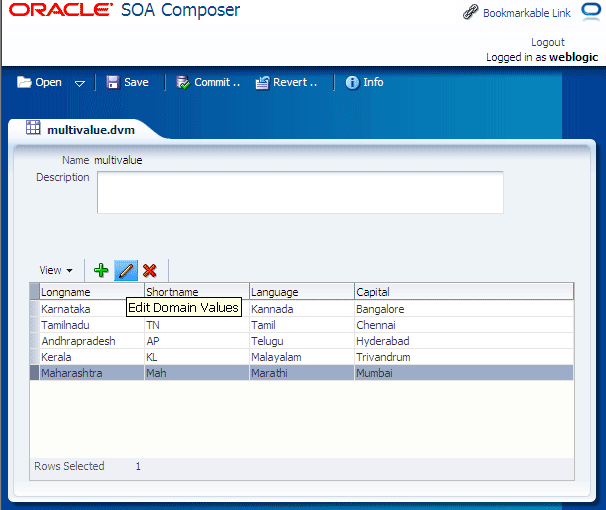606x510 pixels.
Task: Open the Bookmarkable Link
Action: [527, 13]
